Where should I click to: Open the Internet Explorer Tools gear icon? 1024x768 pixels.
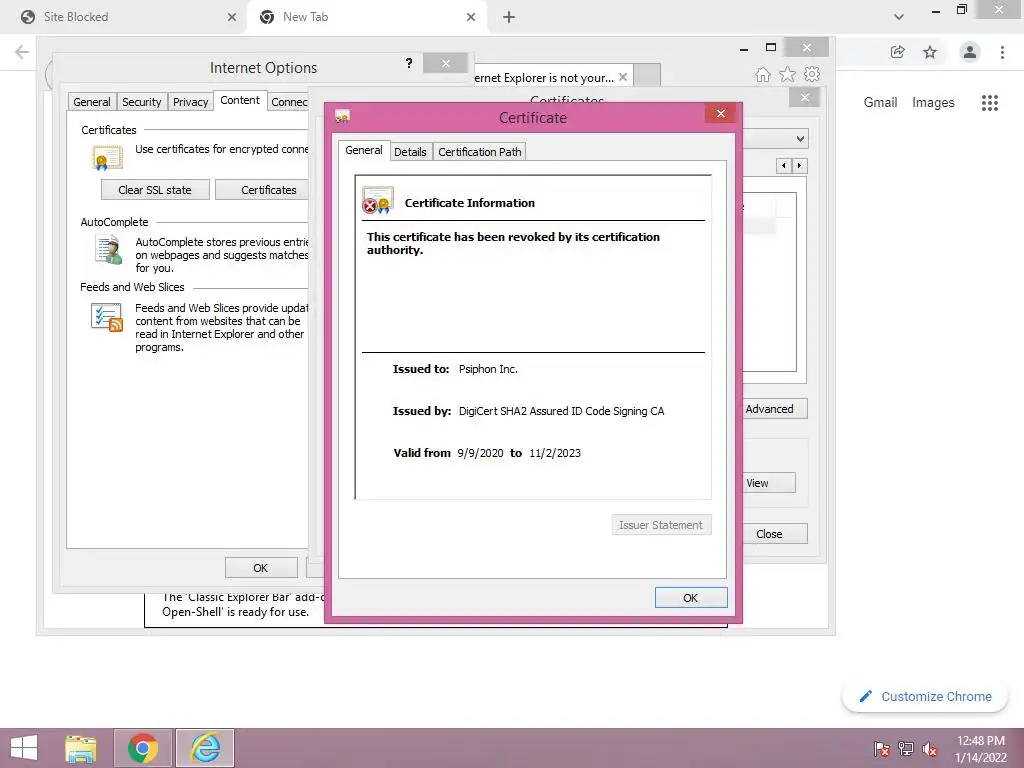tap(812, 74)
